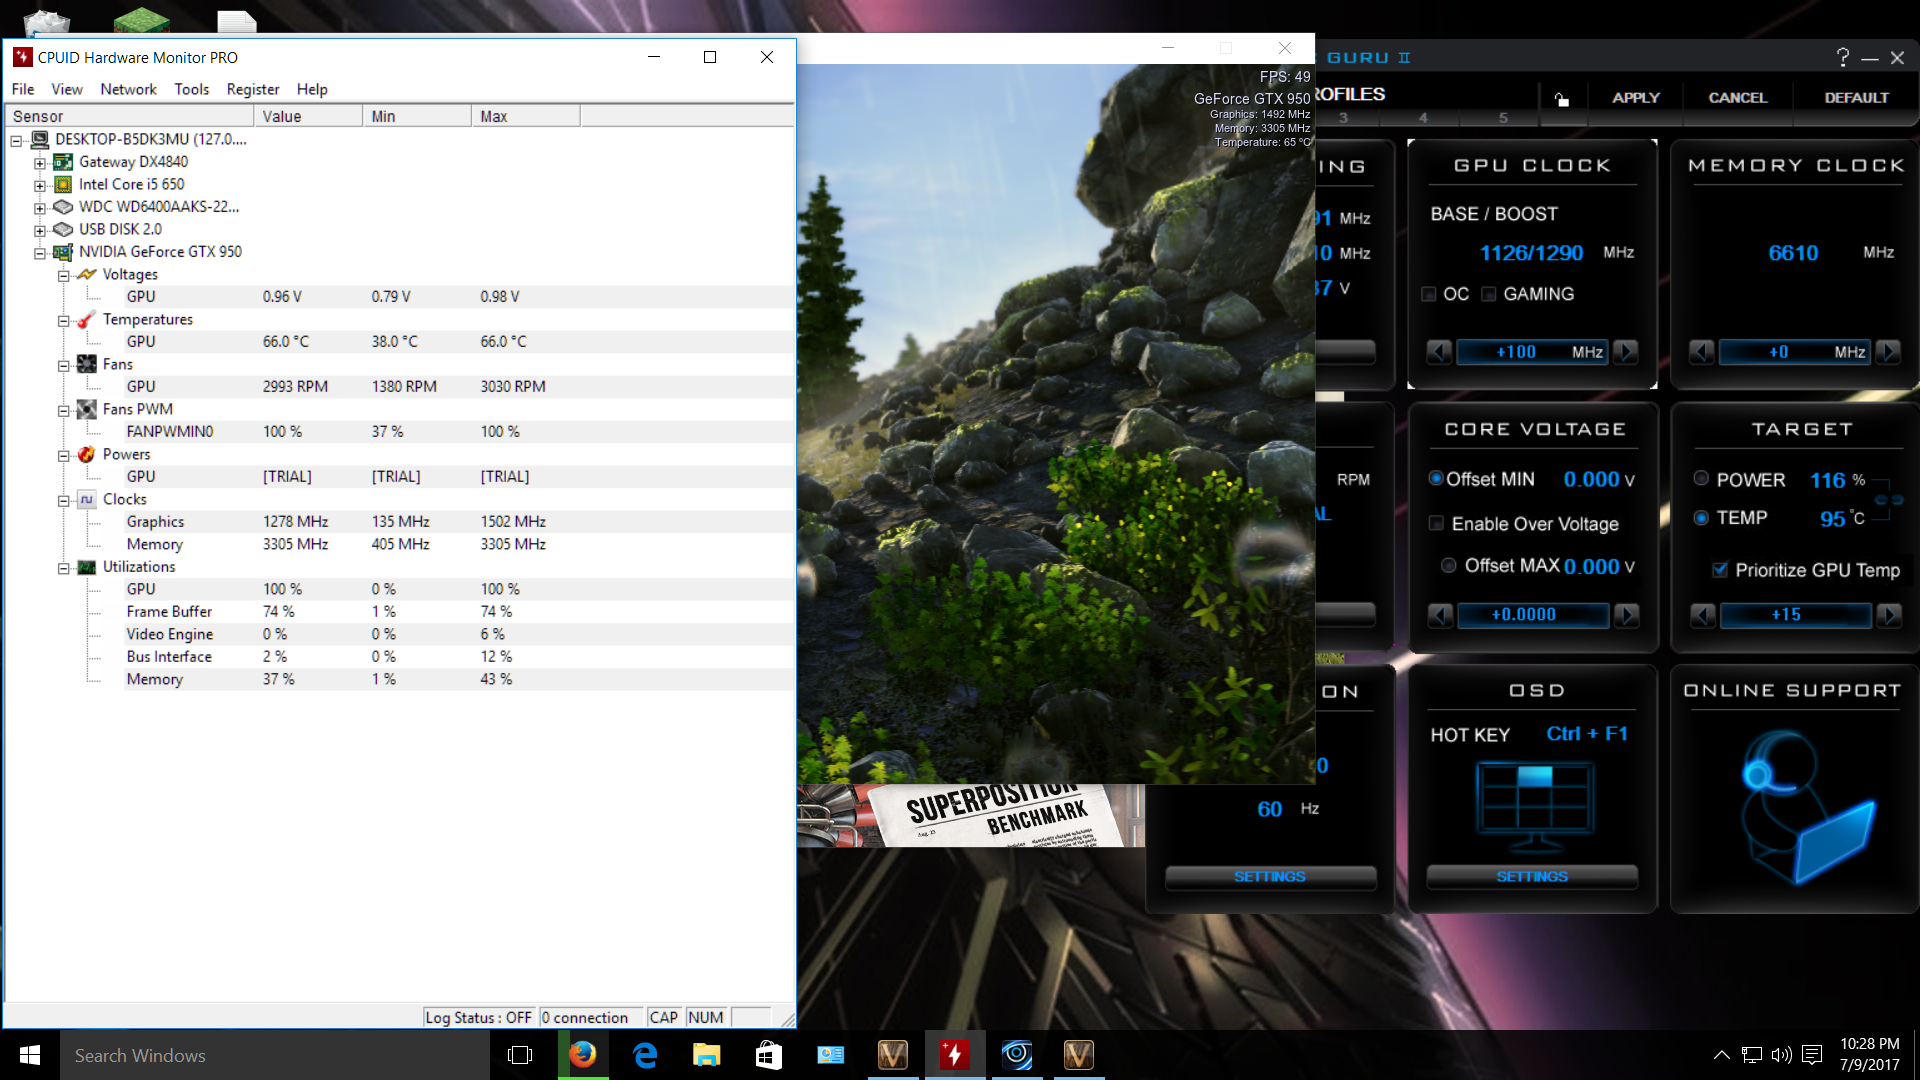Select the WDC WD6400AAKS drive icon

[x=63, y=207]
